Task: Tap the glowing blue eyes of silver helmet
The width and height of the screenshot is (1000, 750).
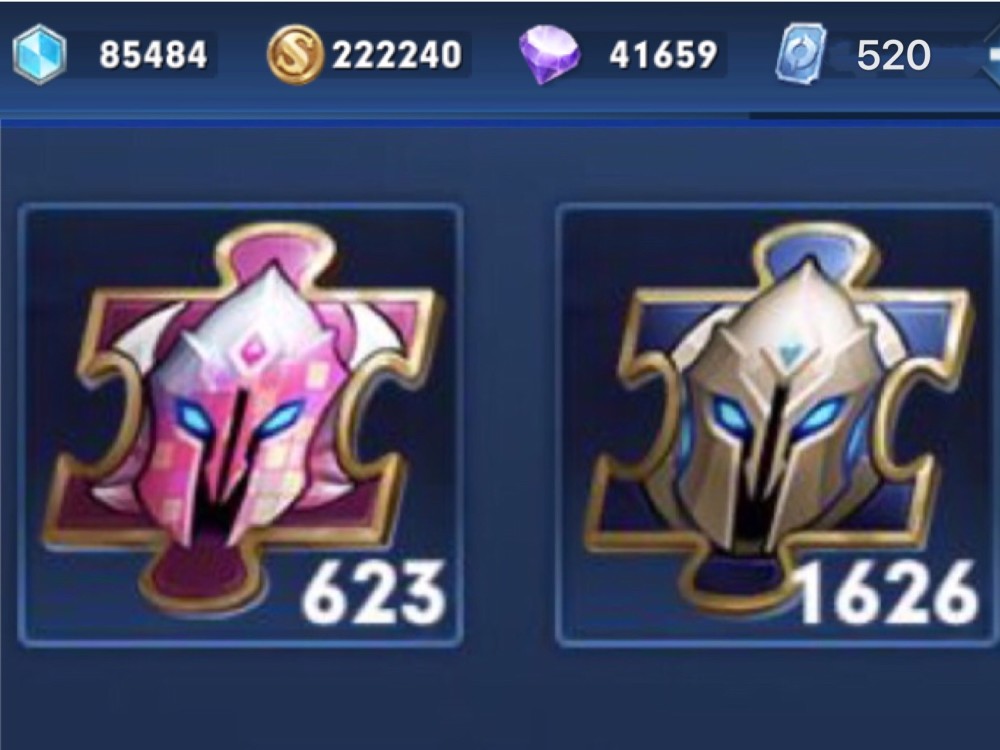Action: (779, 415)
